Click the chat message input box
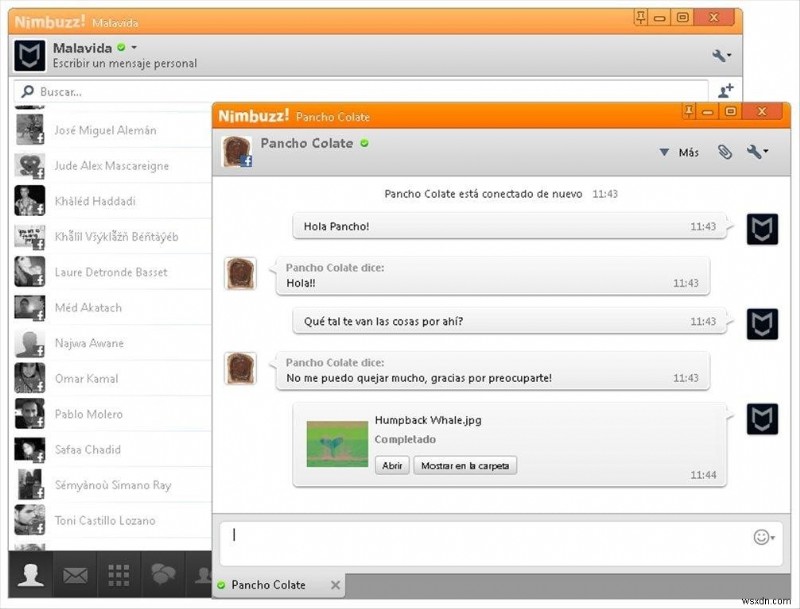This screenshot has width=800, height=609. (501, 543)
